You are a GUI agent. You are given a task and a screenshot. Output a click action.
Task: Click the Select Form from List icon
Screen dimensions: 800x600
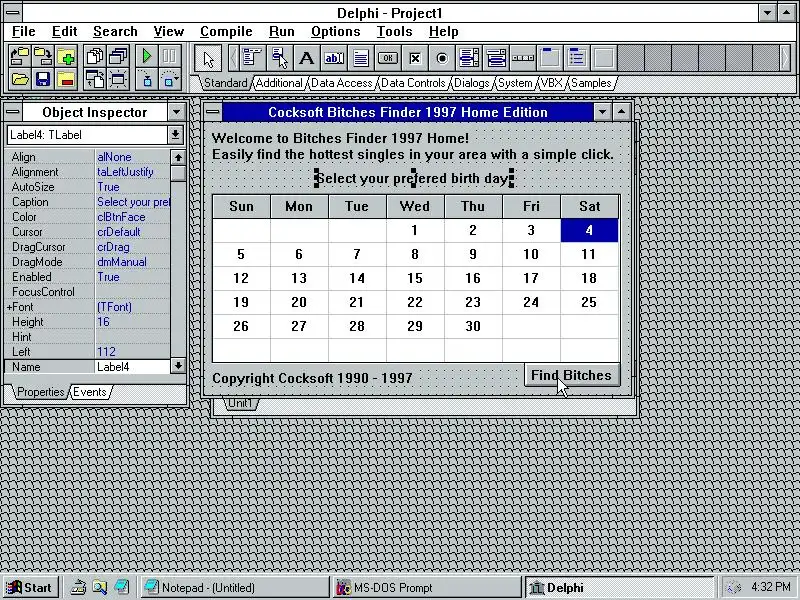pyautogui.click(x=118, y=56)
